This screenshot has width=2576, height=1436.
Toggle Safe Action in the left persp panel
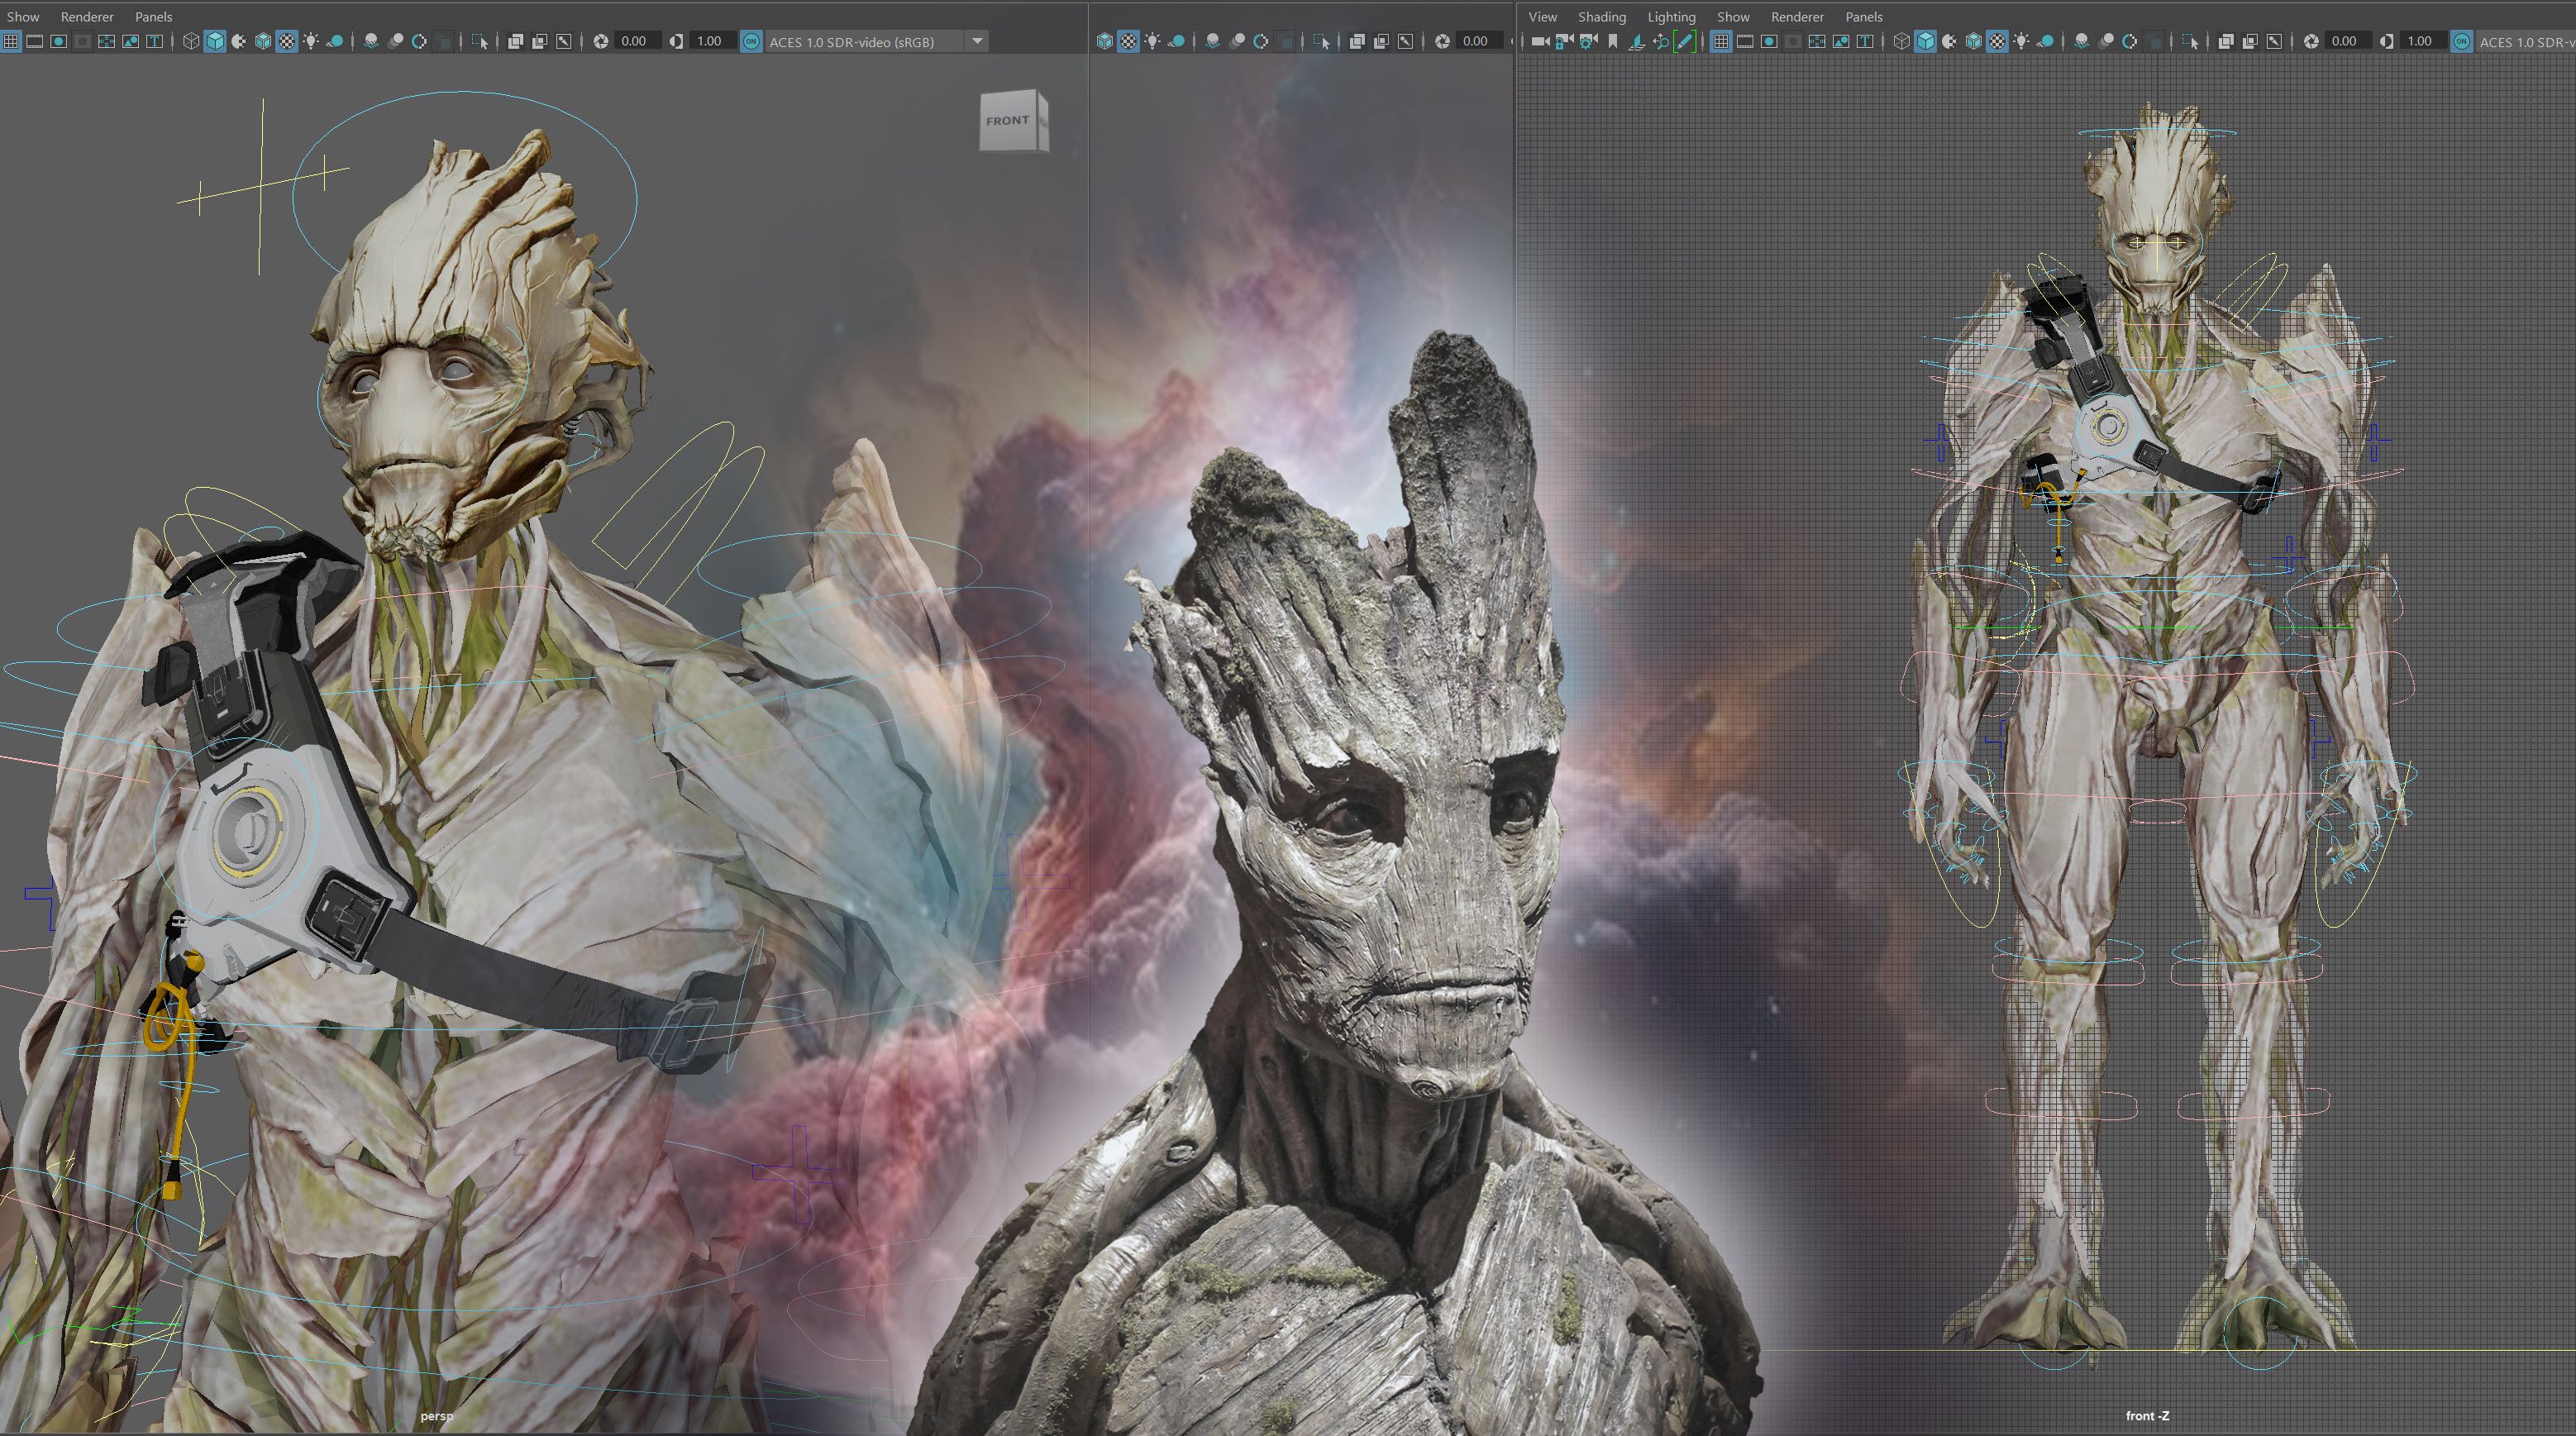[x=130, y=41]
